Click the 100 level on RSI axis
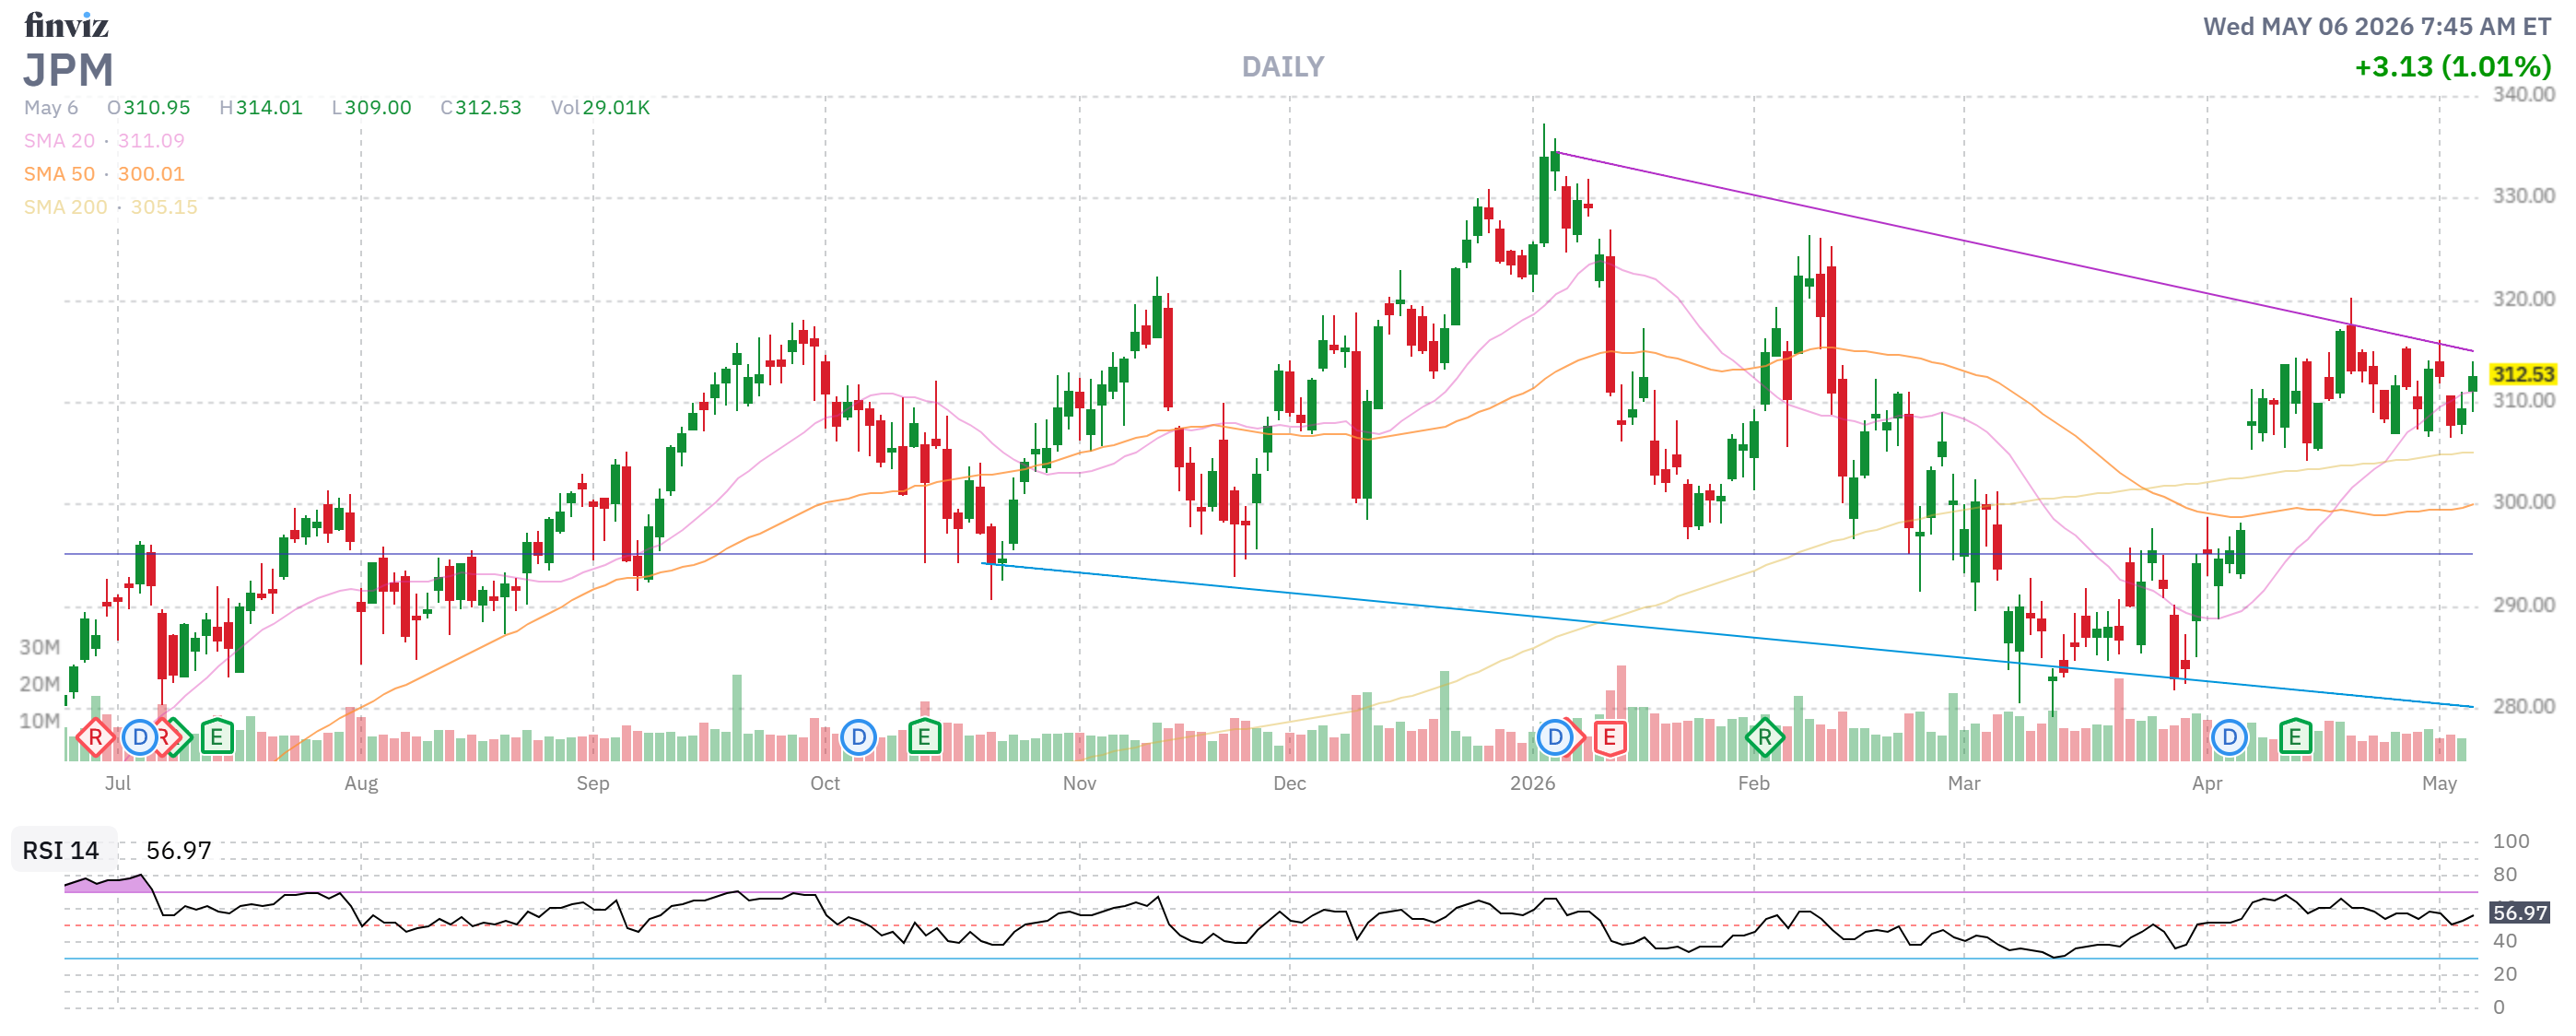The image size is (2576, 1036). tap(2510, 841)
